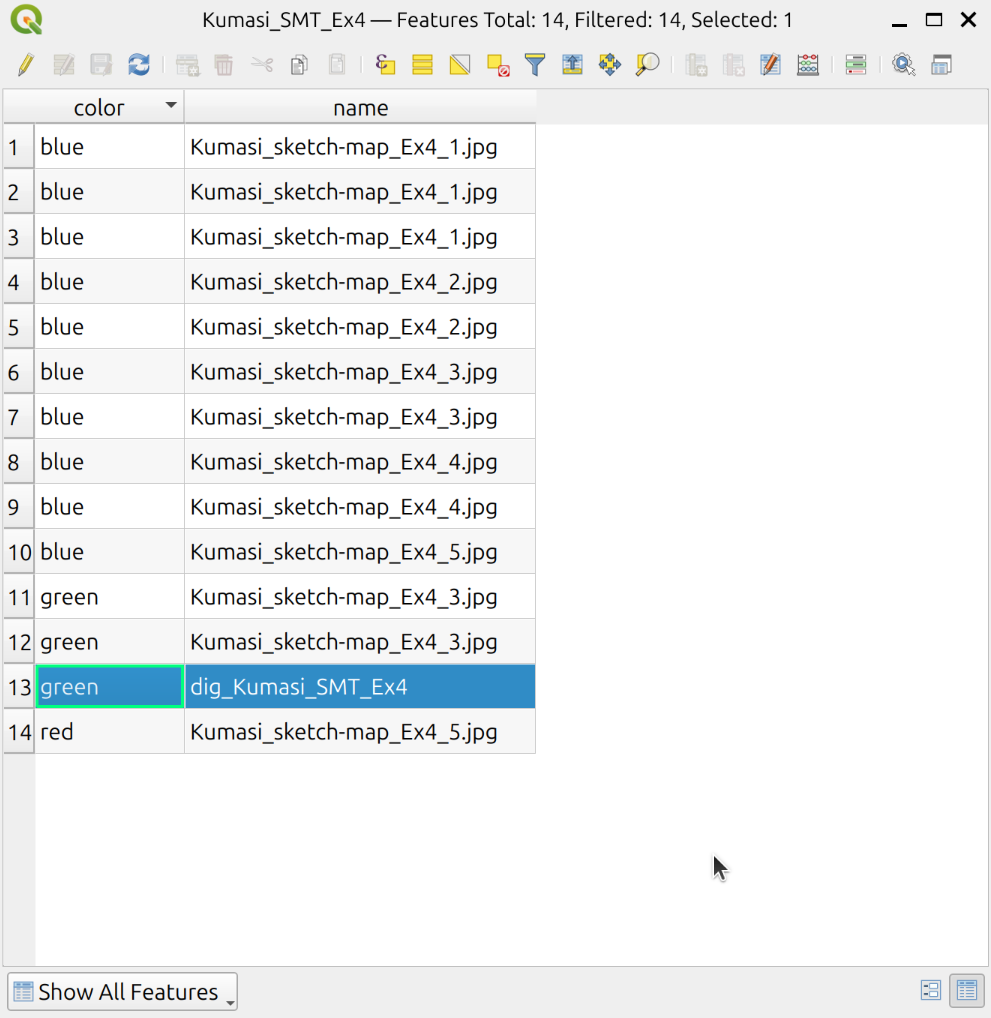Open the filter/select features using form

535,65
